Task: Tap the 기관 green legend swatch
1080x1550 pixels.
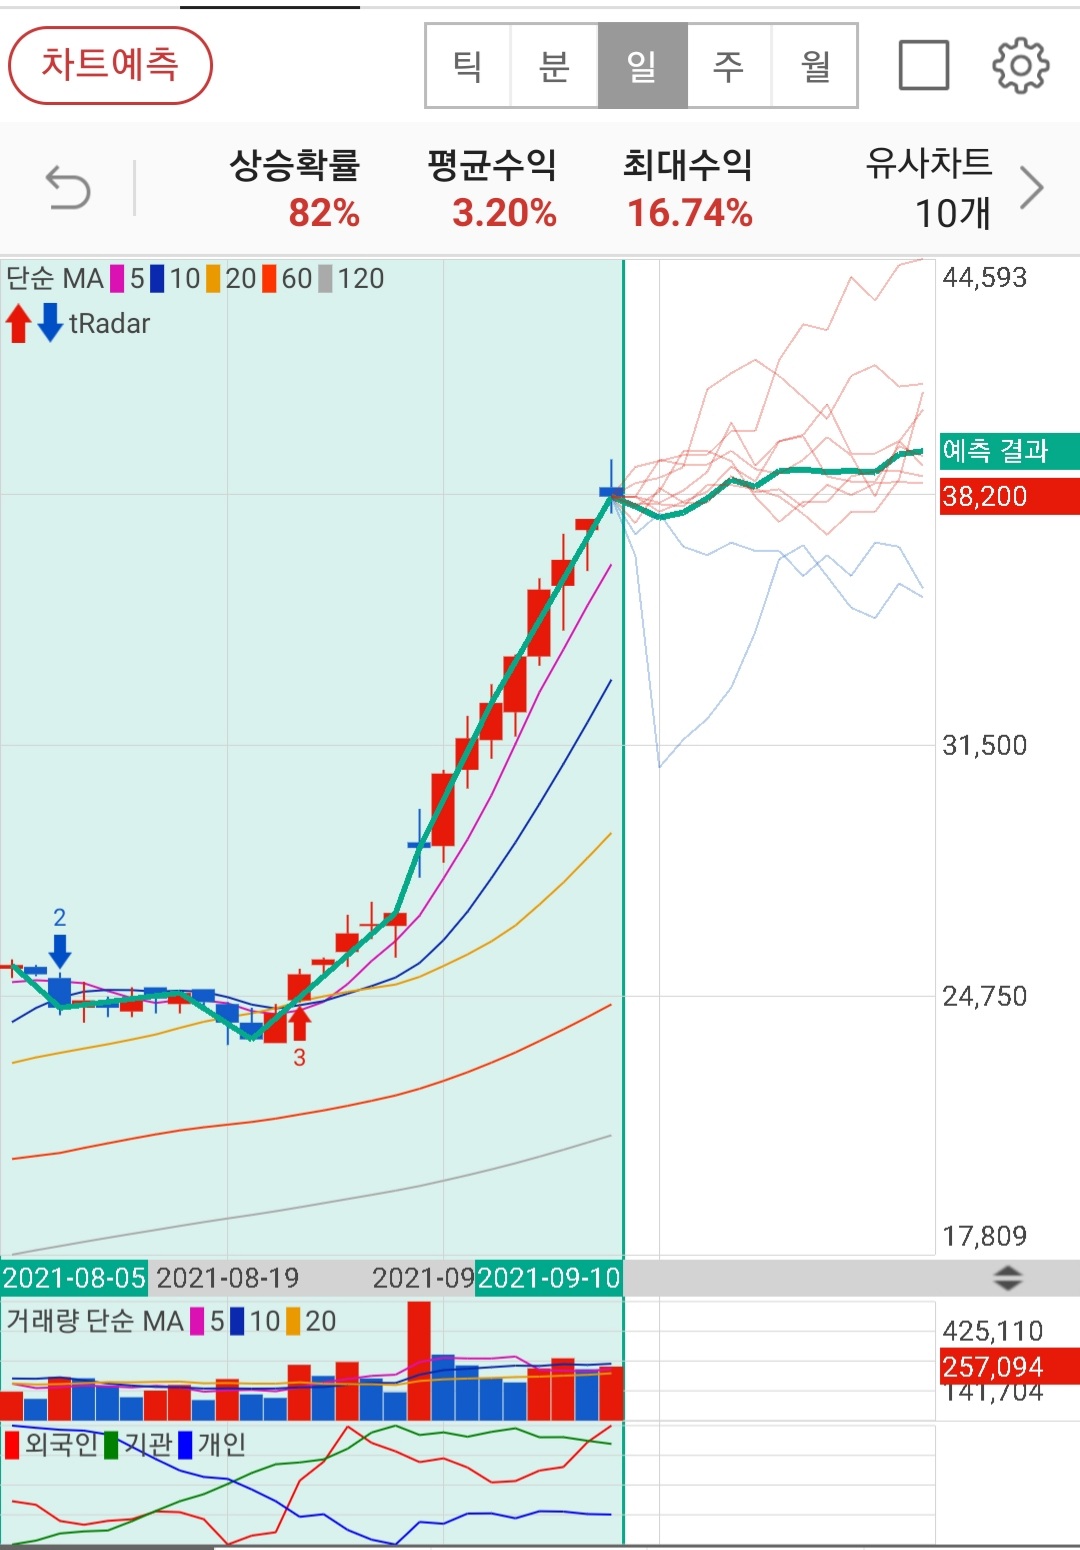Action: (x=111, y=1444)
